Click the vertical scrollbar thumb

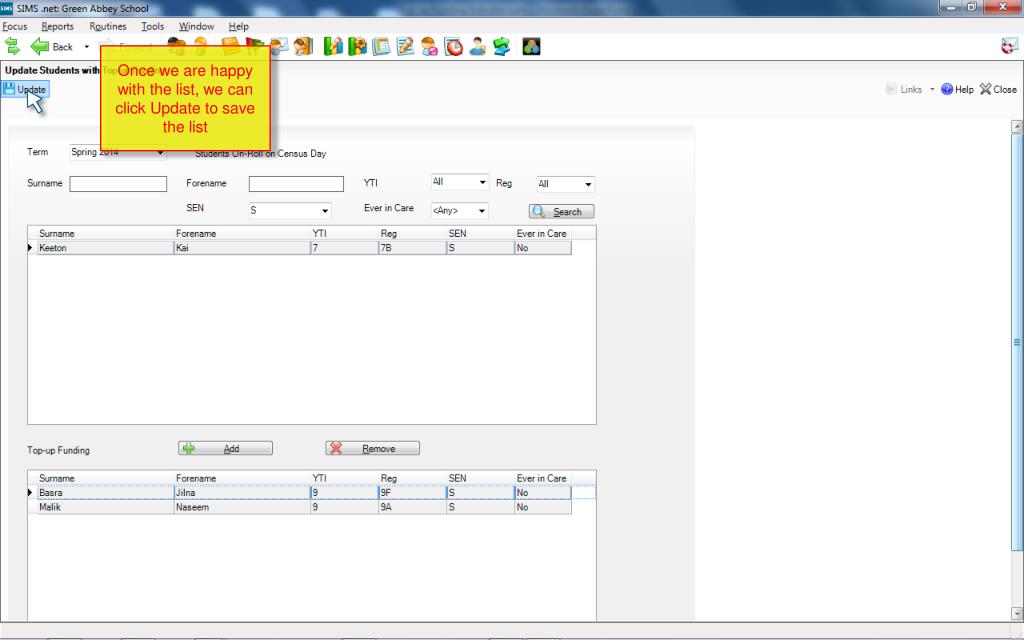tap(1017, 342)
